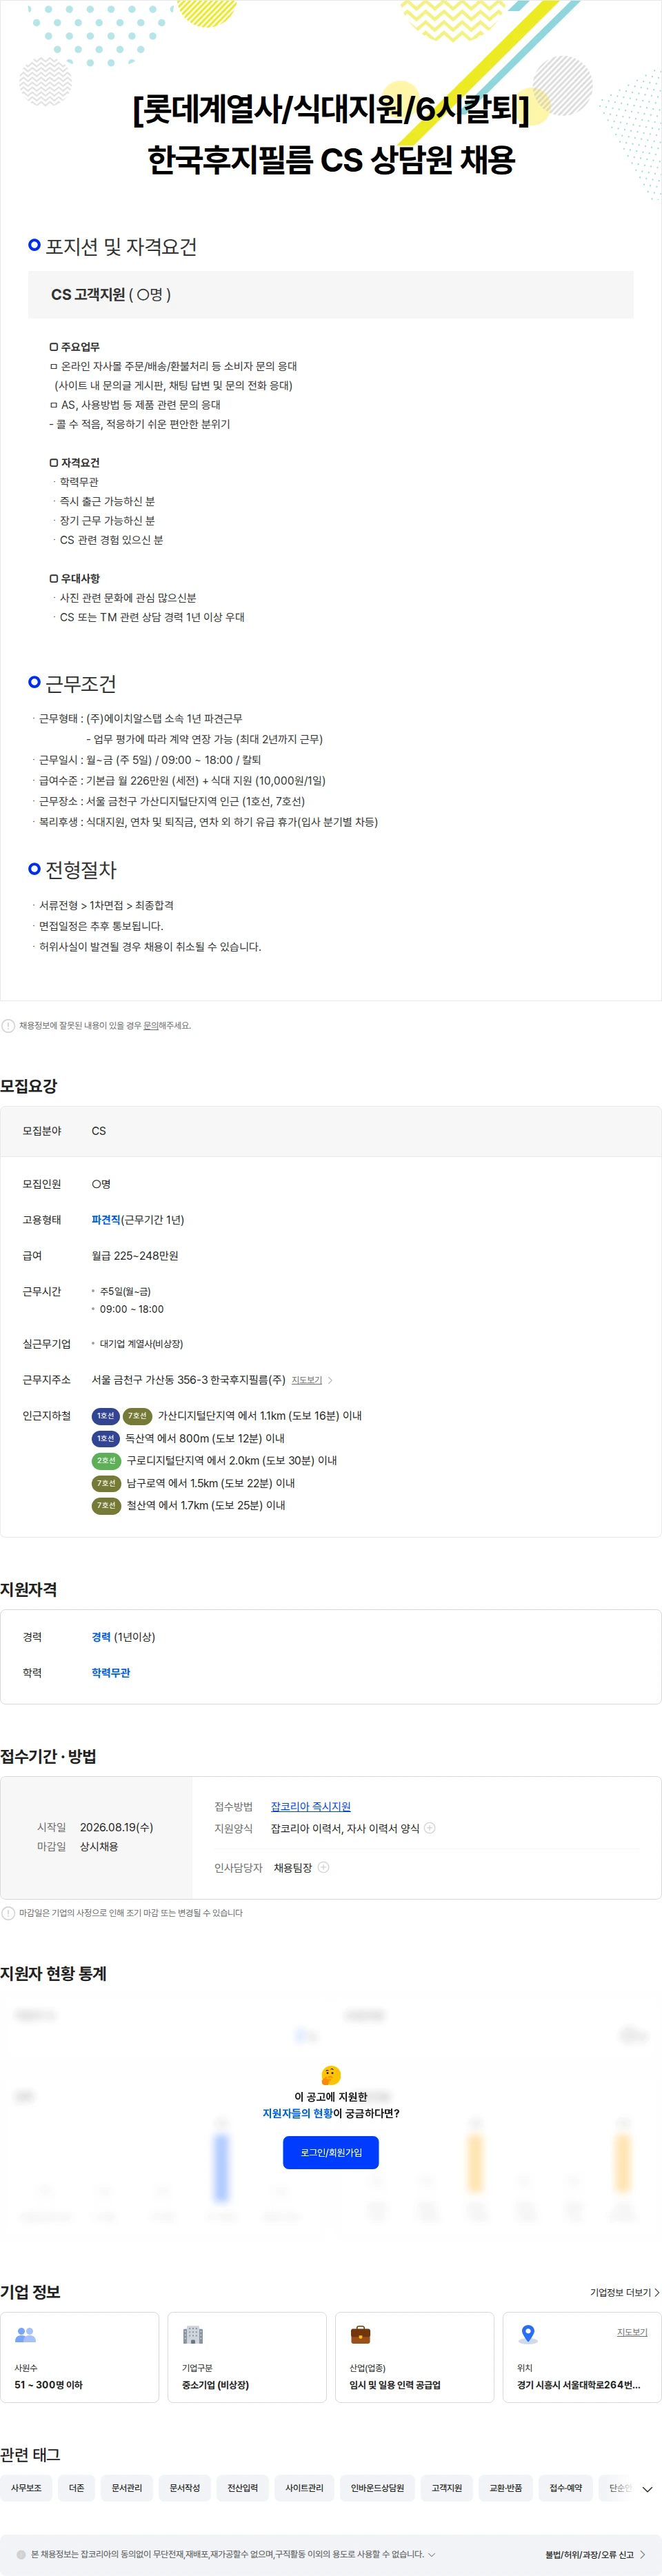662x2576 pixels.
Task: Select the 접수·예약 tag
Action: pyautogui.click(x=566, y=2488)
